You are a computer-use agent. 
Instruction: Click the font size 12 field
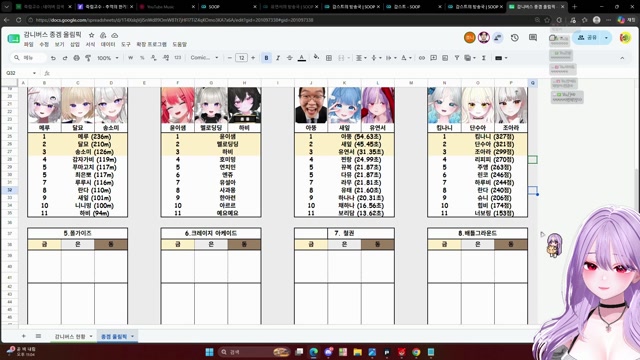(x=241, y=58)
